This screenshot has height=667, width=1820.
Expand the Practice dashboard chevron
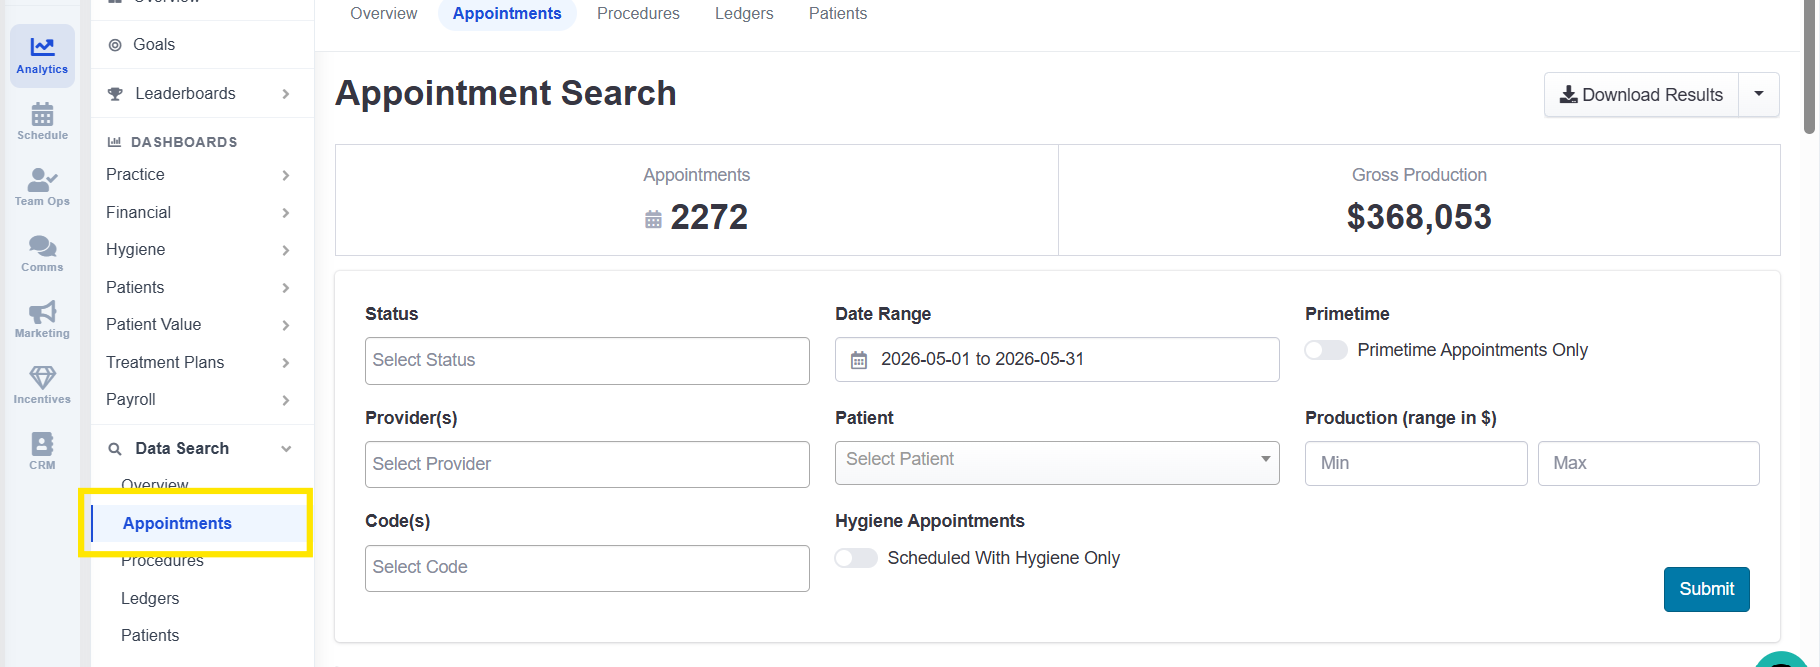pyautogui.click(x=286, y=175)
